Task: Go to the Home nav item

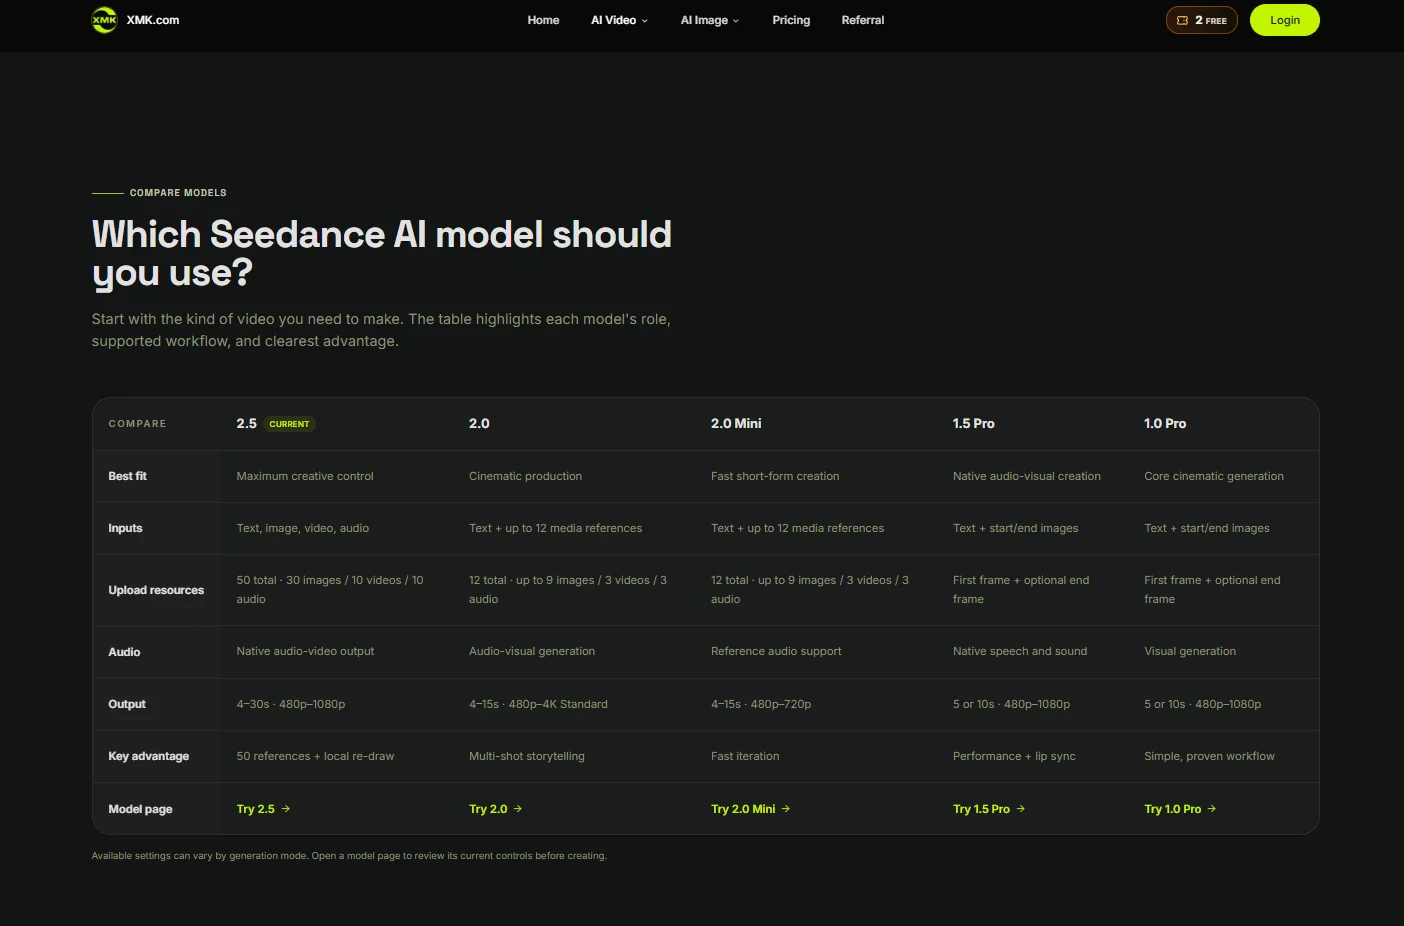Action: coord(543,20)
